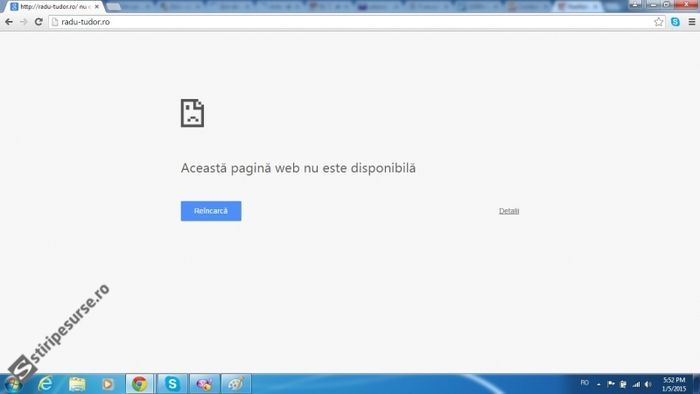This screenshot has width=700, height=394.
Task: Open the Detalii link
Action: [509, 211]
